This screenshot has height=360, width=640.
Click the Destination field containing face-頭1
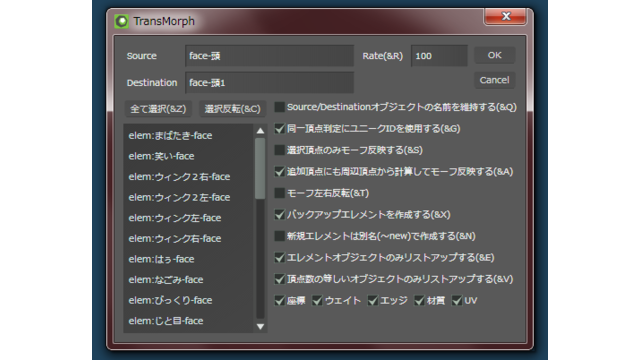pyautogui.click(x=269, y=83)
